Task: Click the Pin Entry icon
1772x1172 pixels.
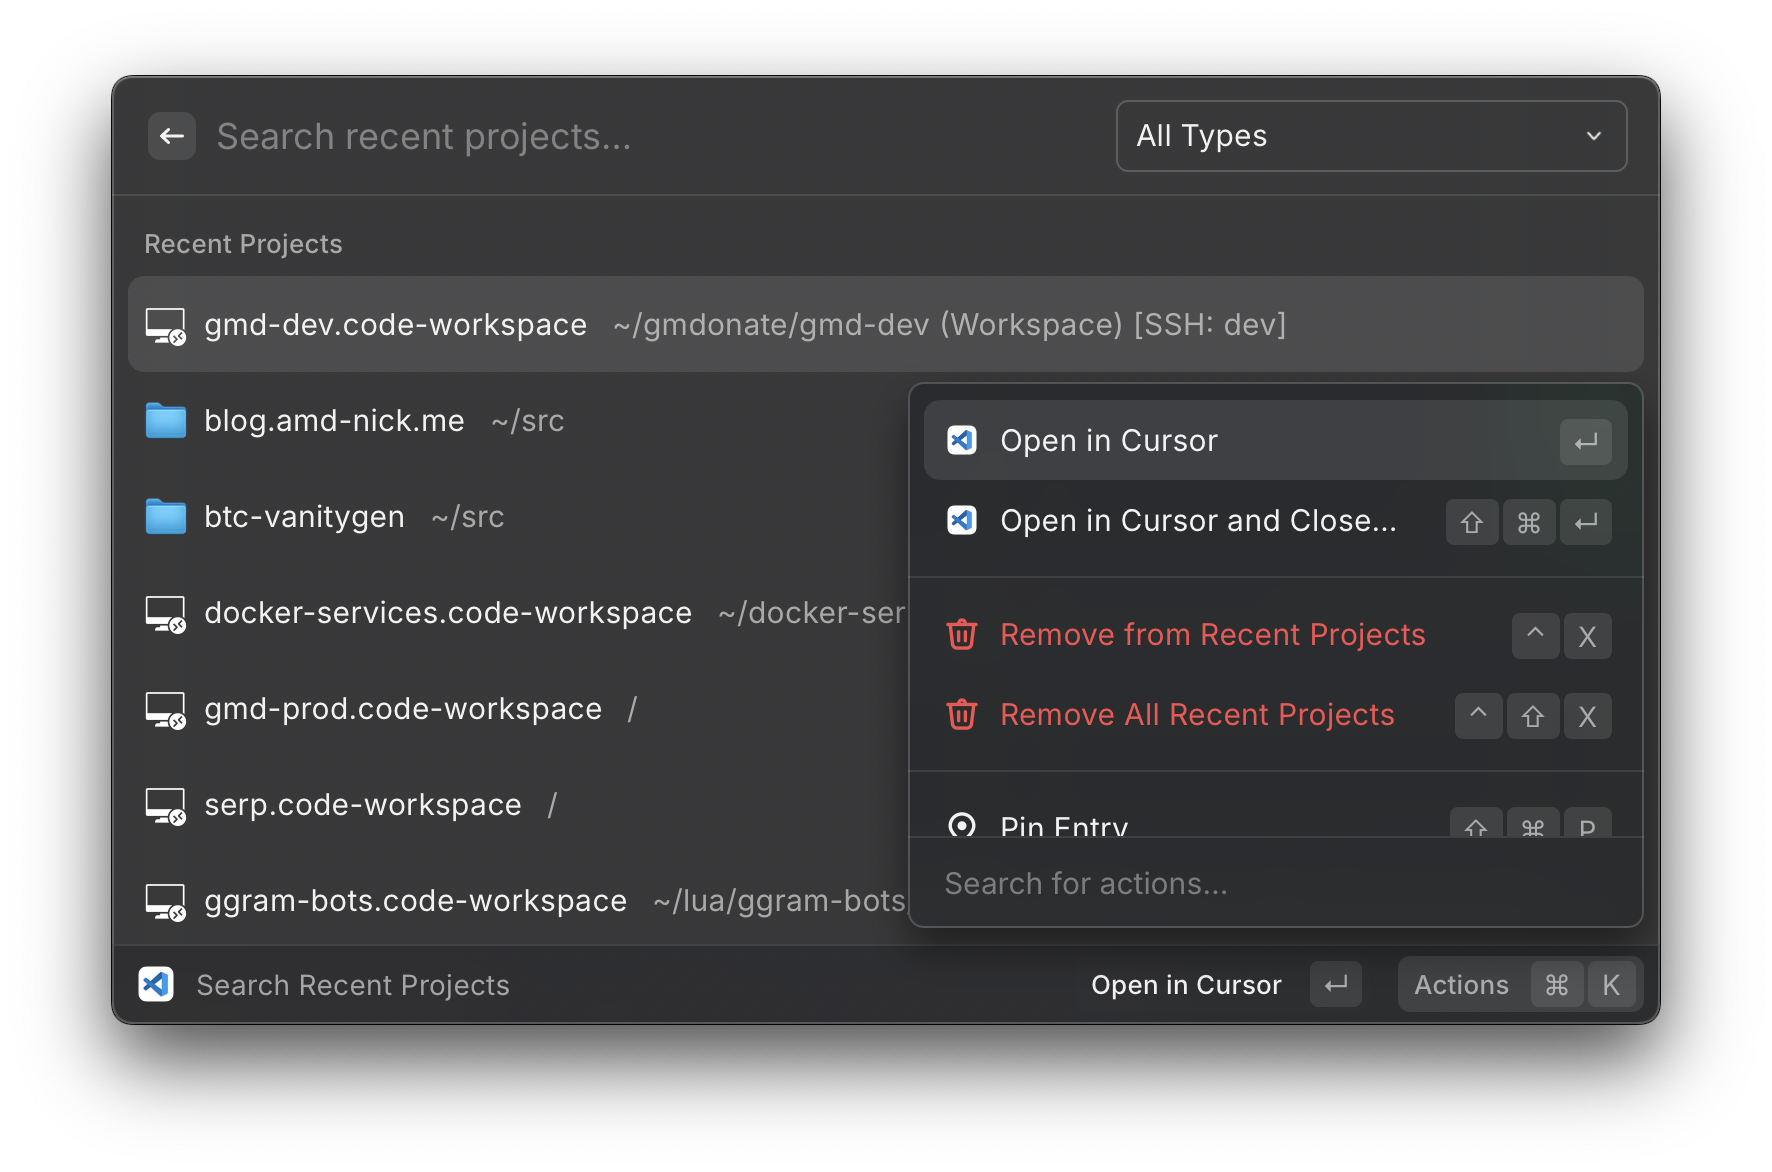Action: [961, 825]
